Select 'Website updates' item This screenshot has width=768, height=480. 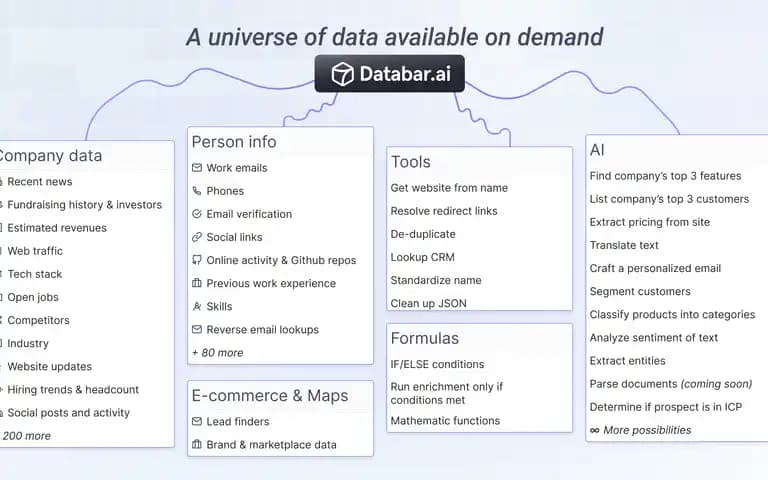click(49, 366)
